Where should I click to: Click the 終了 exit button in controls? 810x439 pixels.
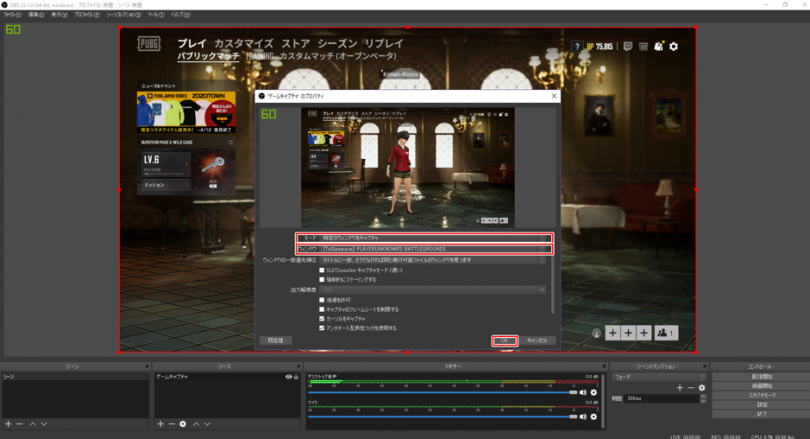[x=760, y=414]
